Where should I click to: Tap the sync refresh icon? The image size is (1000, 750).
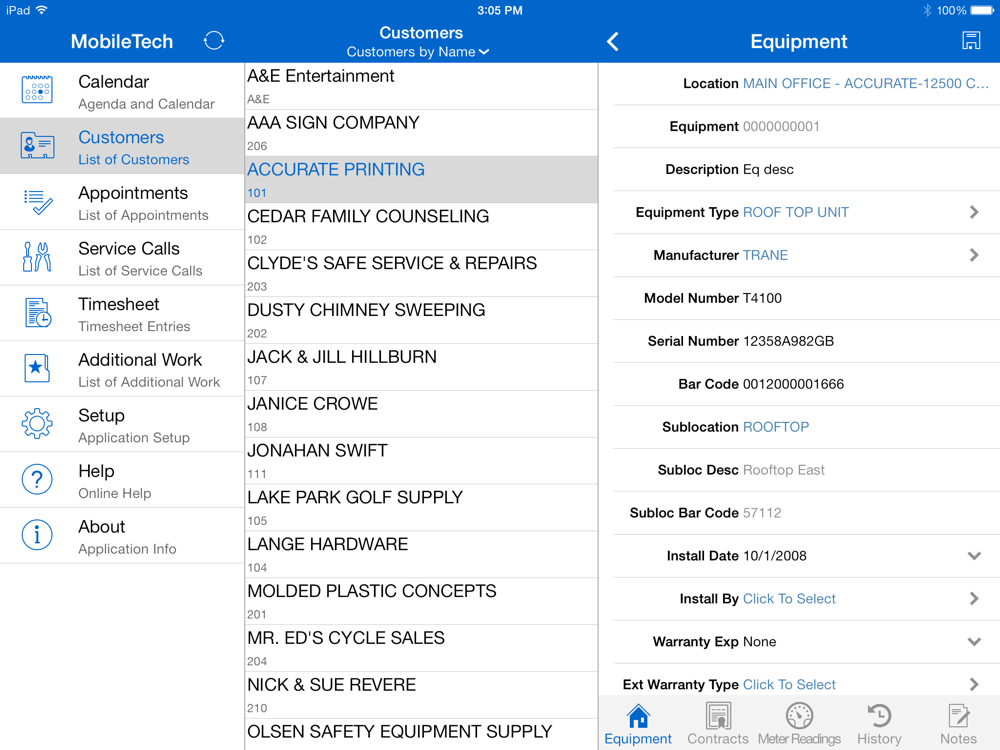214,41
